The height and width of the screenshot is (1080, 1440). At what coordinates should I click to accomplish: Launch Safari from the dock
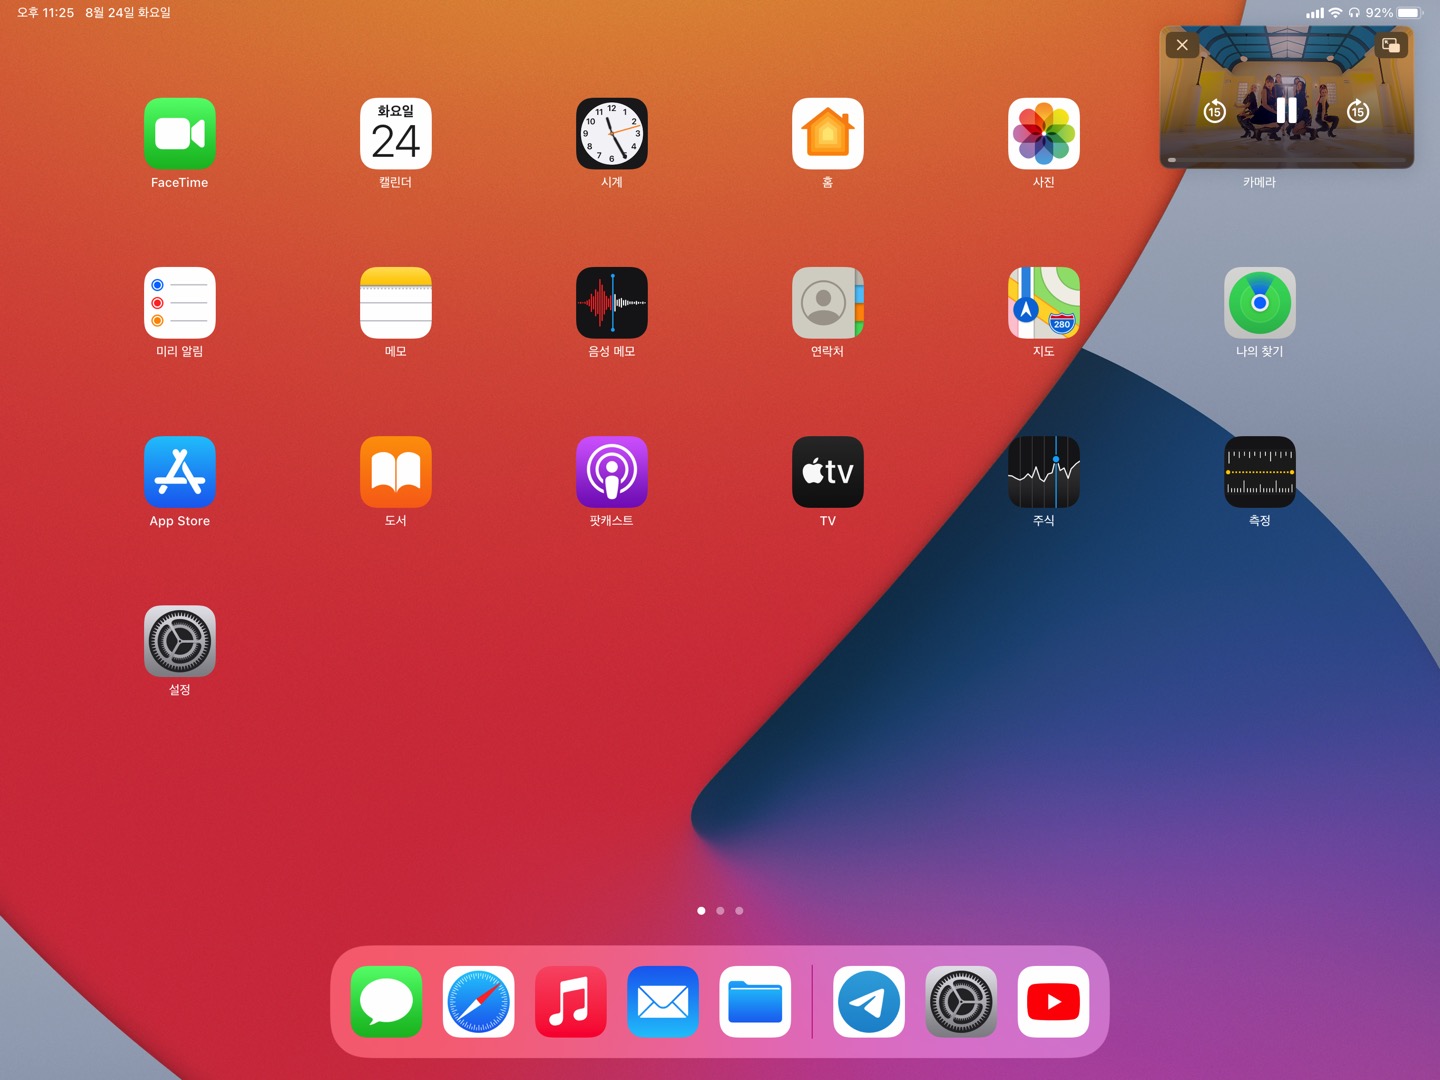click(479, 1002)
